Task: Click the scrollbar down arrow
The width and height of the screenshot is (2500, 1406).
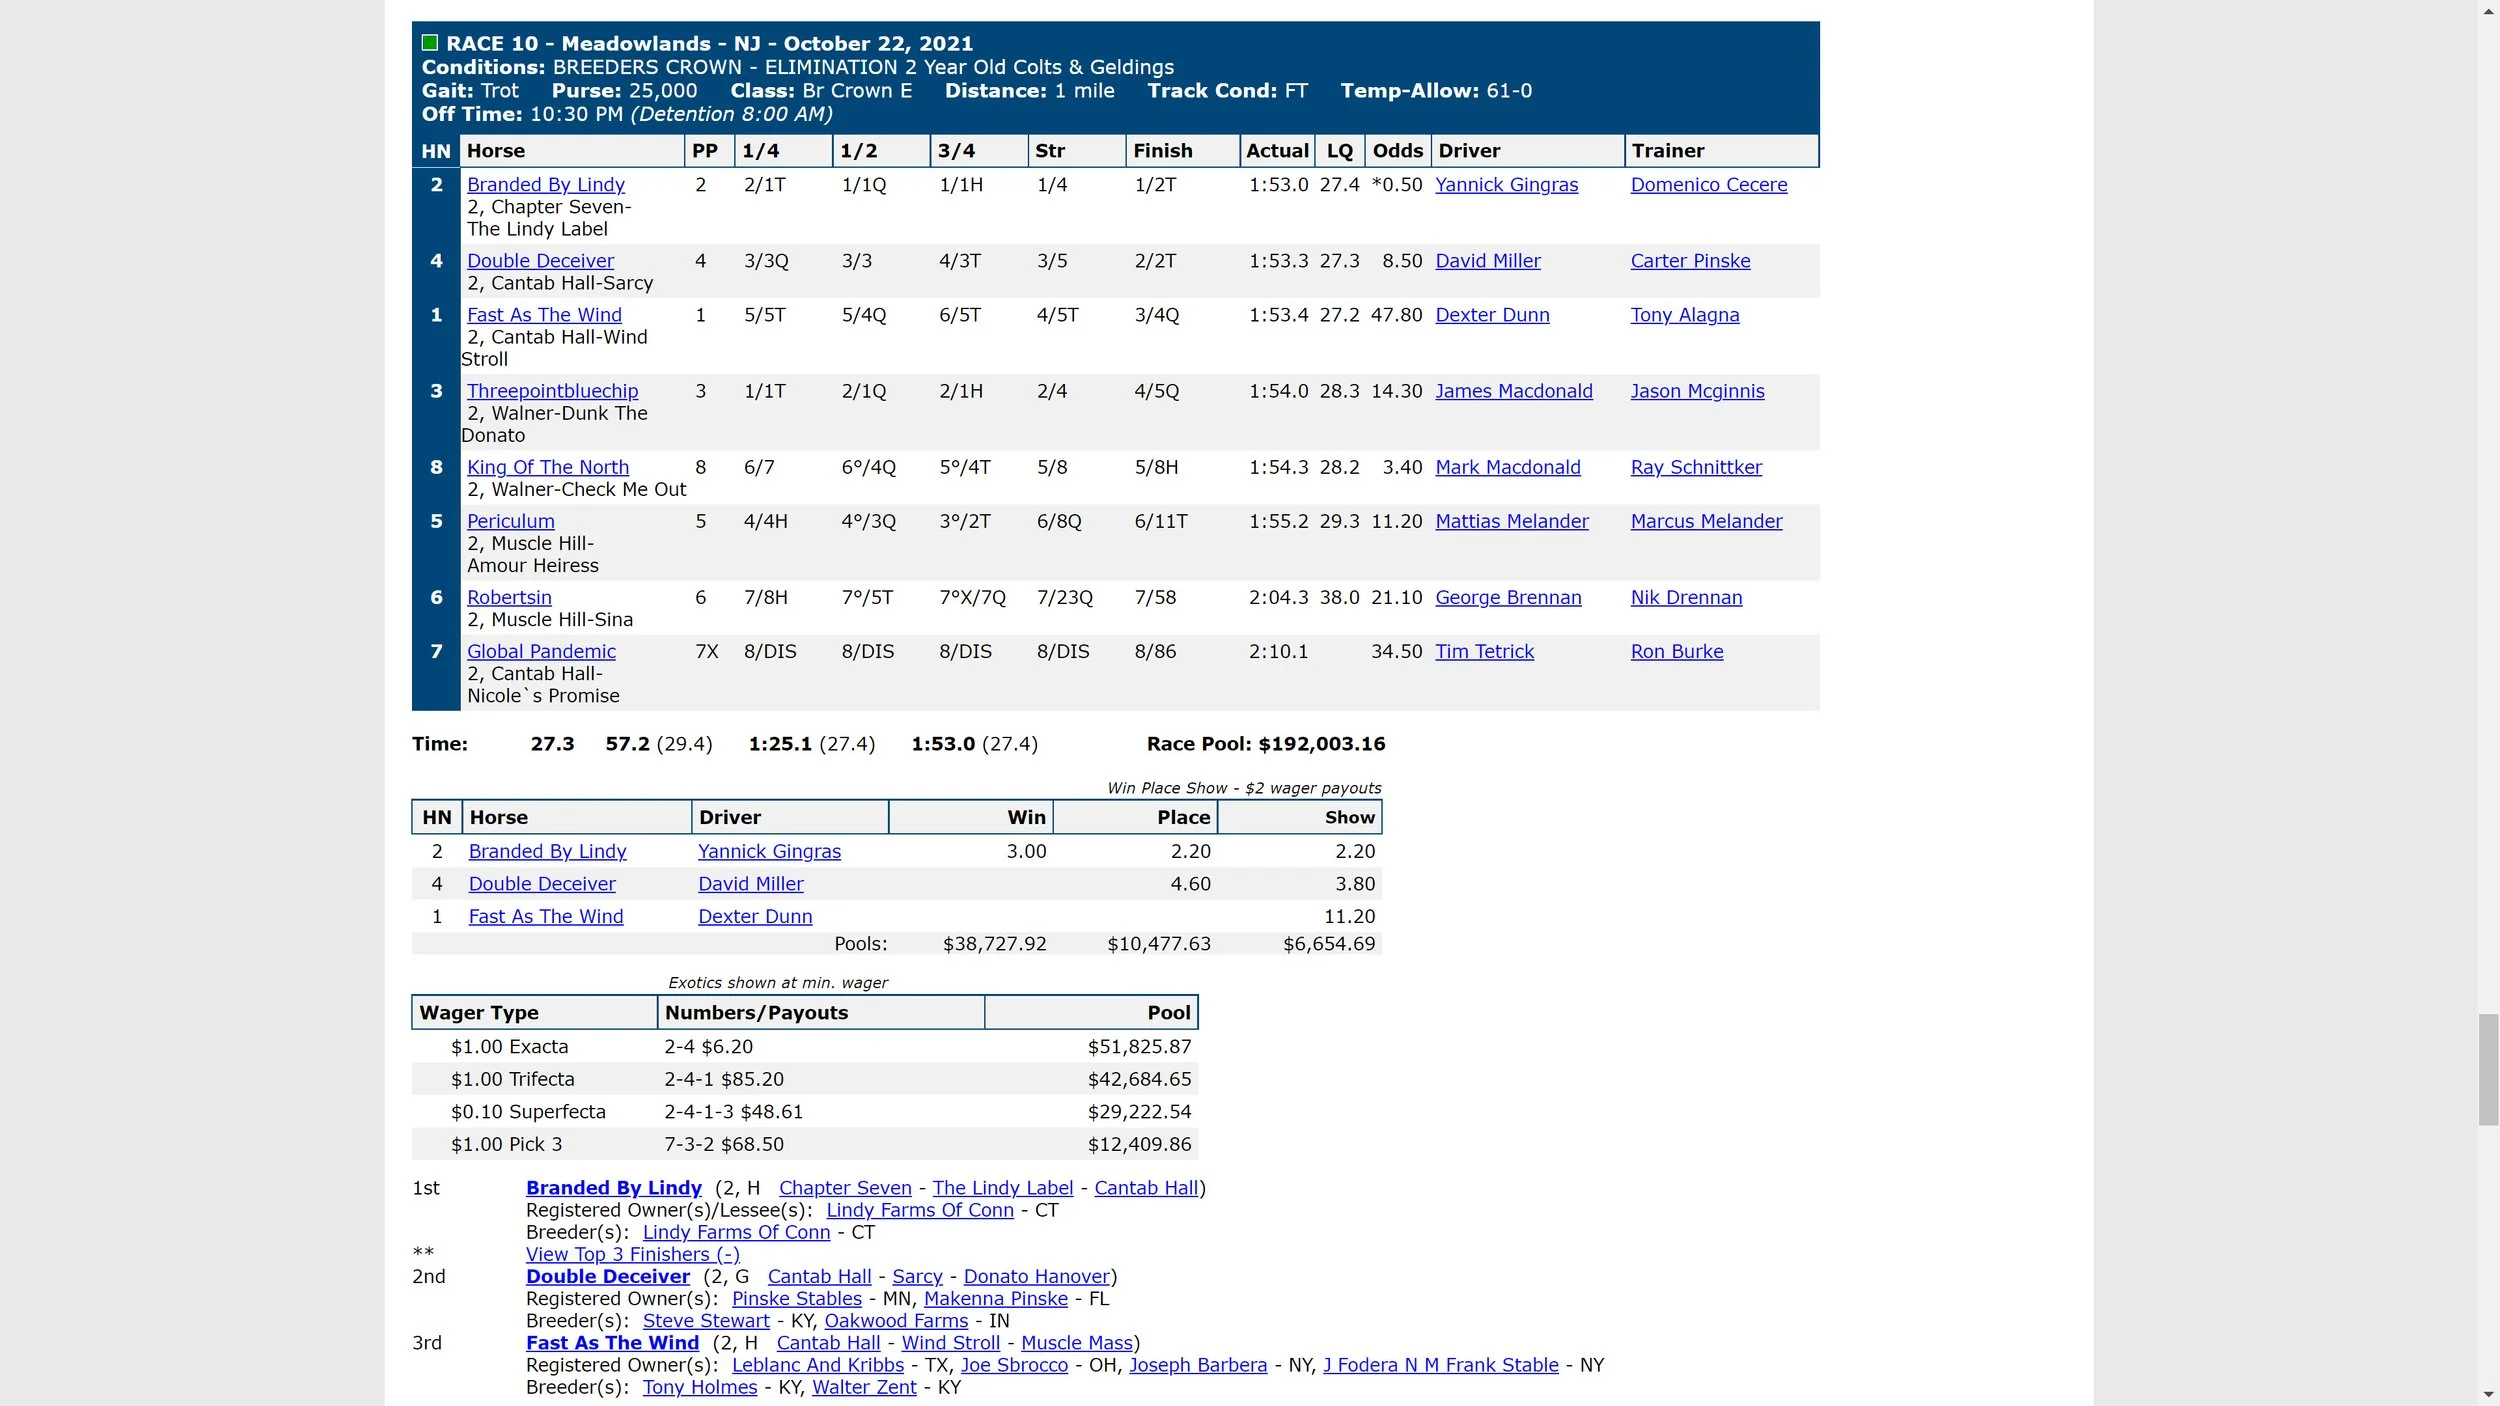Action: pyautogui.click(x=2488, y=1394)
